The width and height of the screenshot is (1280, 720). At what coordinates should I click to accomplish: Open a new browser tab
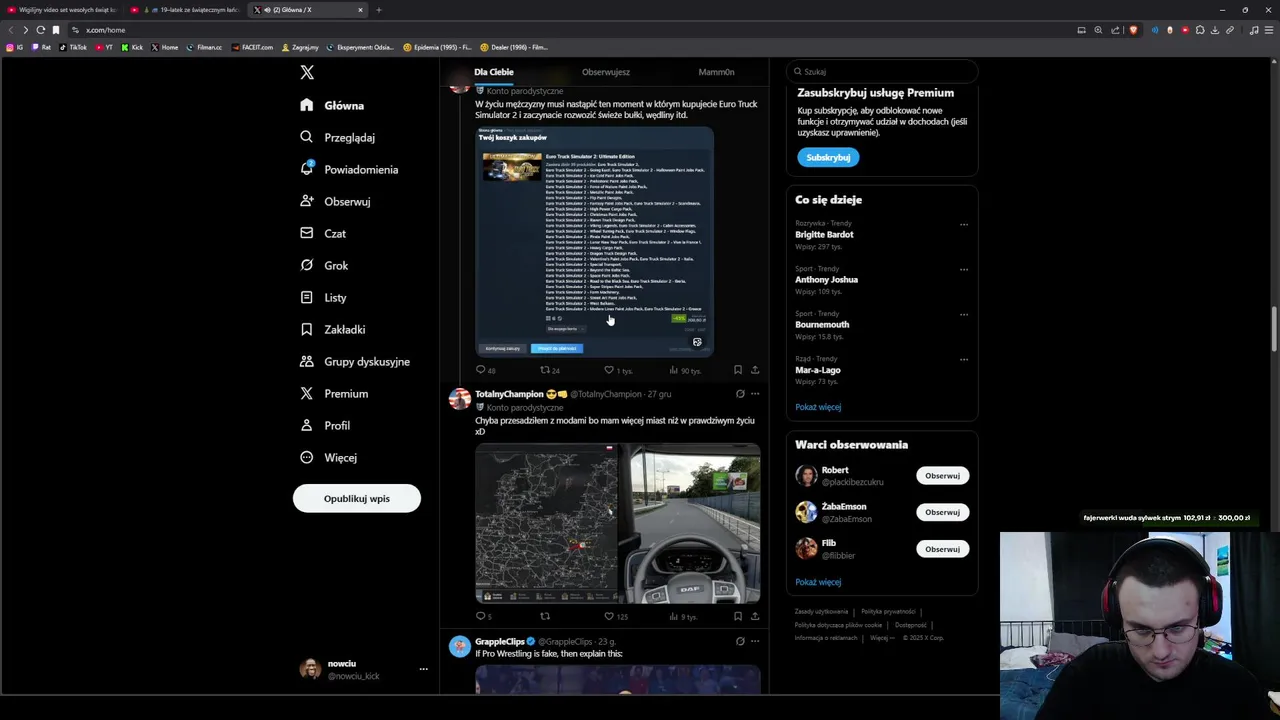379,10
